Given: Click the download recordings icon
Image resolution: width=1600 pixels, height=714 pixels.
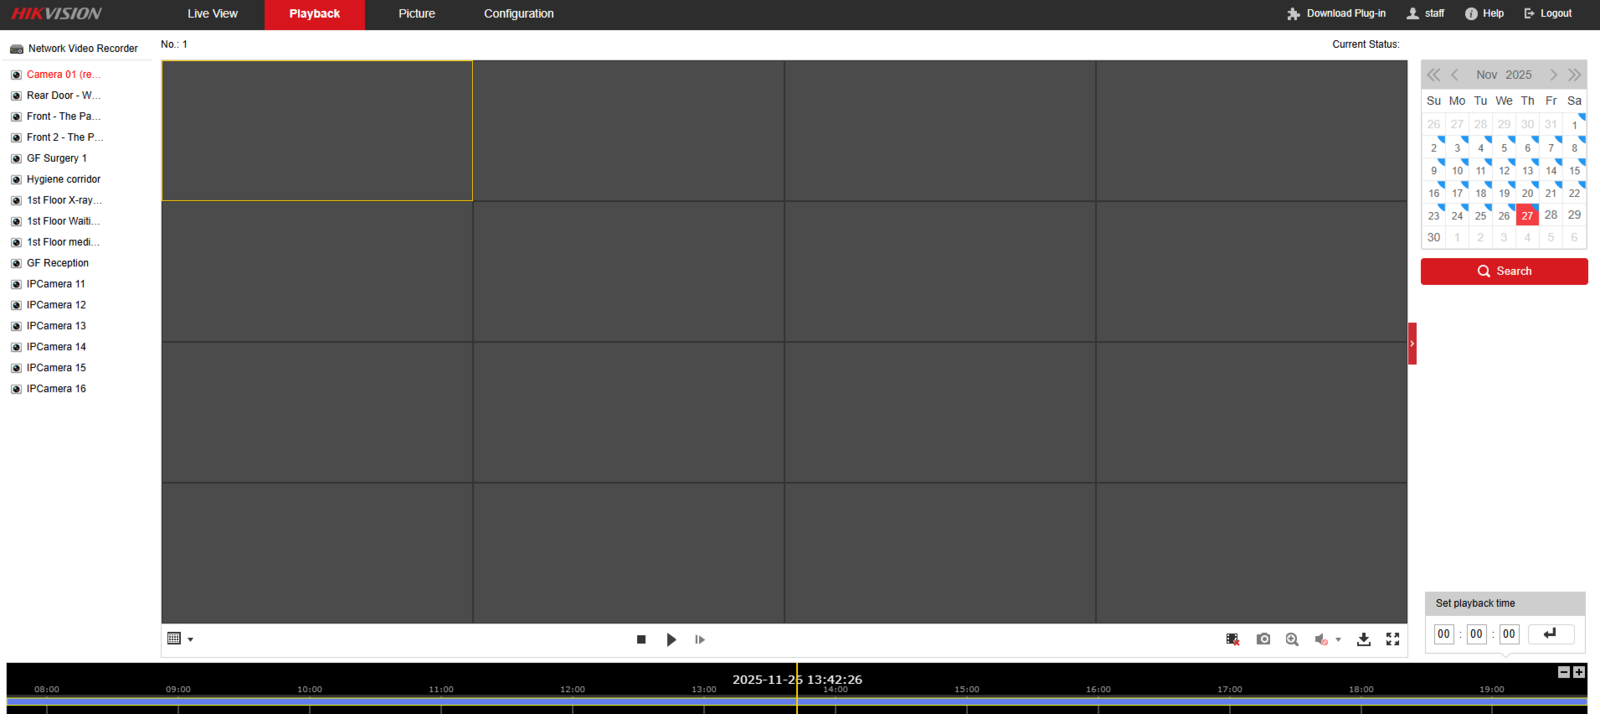Looking at the screenshot, I should (x=1363, y=639).
